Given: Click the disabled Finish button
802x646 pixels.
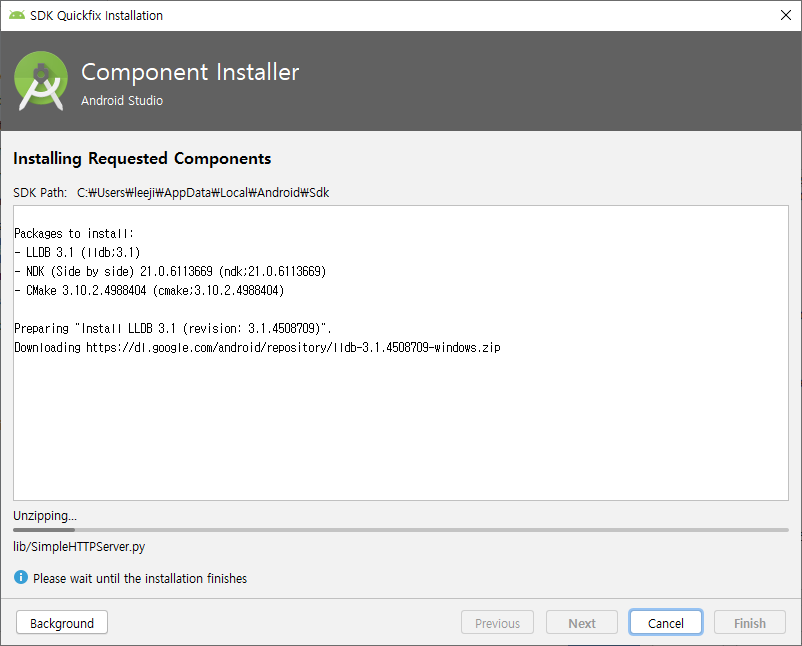Looking at the screenshot, I should point(749,623).
